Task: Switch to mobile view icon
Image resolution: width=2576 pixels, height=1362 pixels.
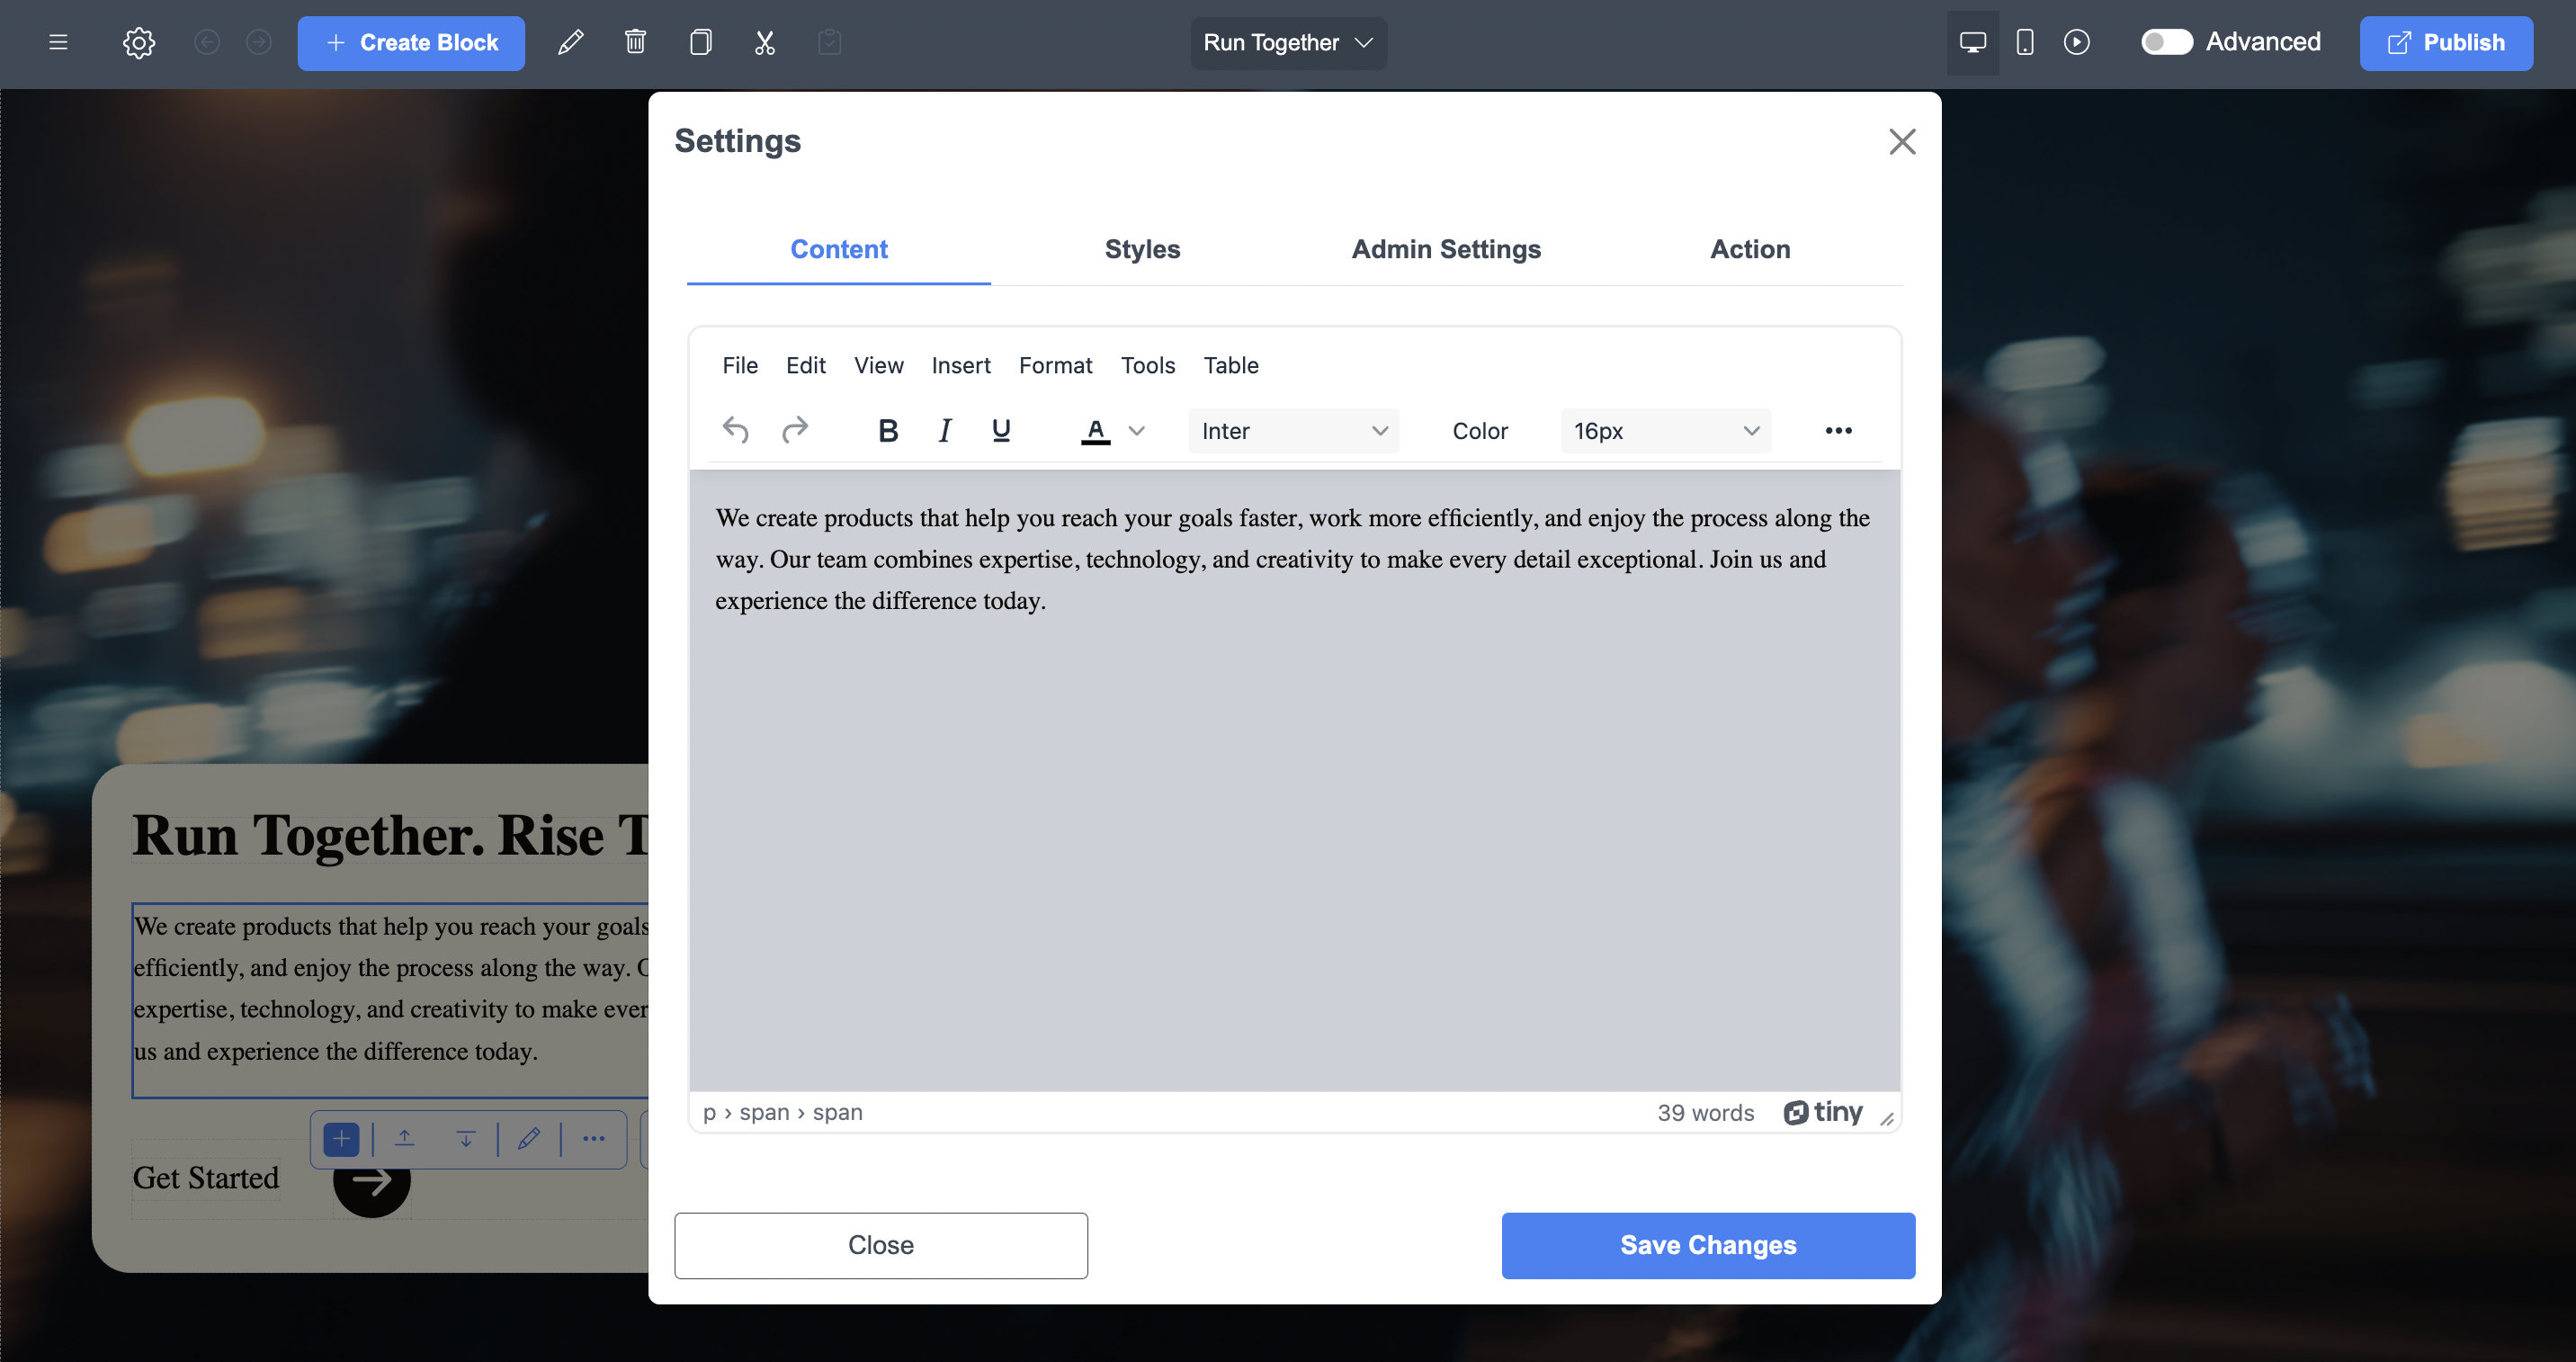Action: (2025, 43)
